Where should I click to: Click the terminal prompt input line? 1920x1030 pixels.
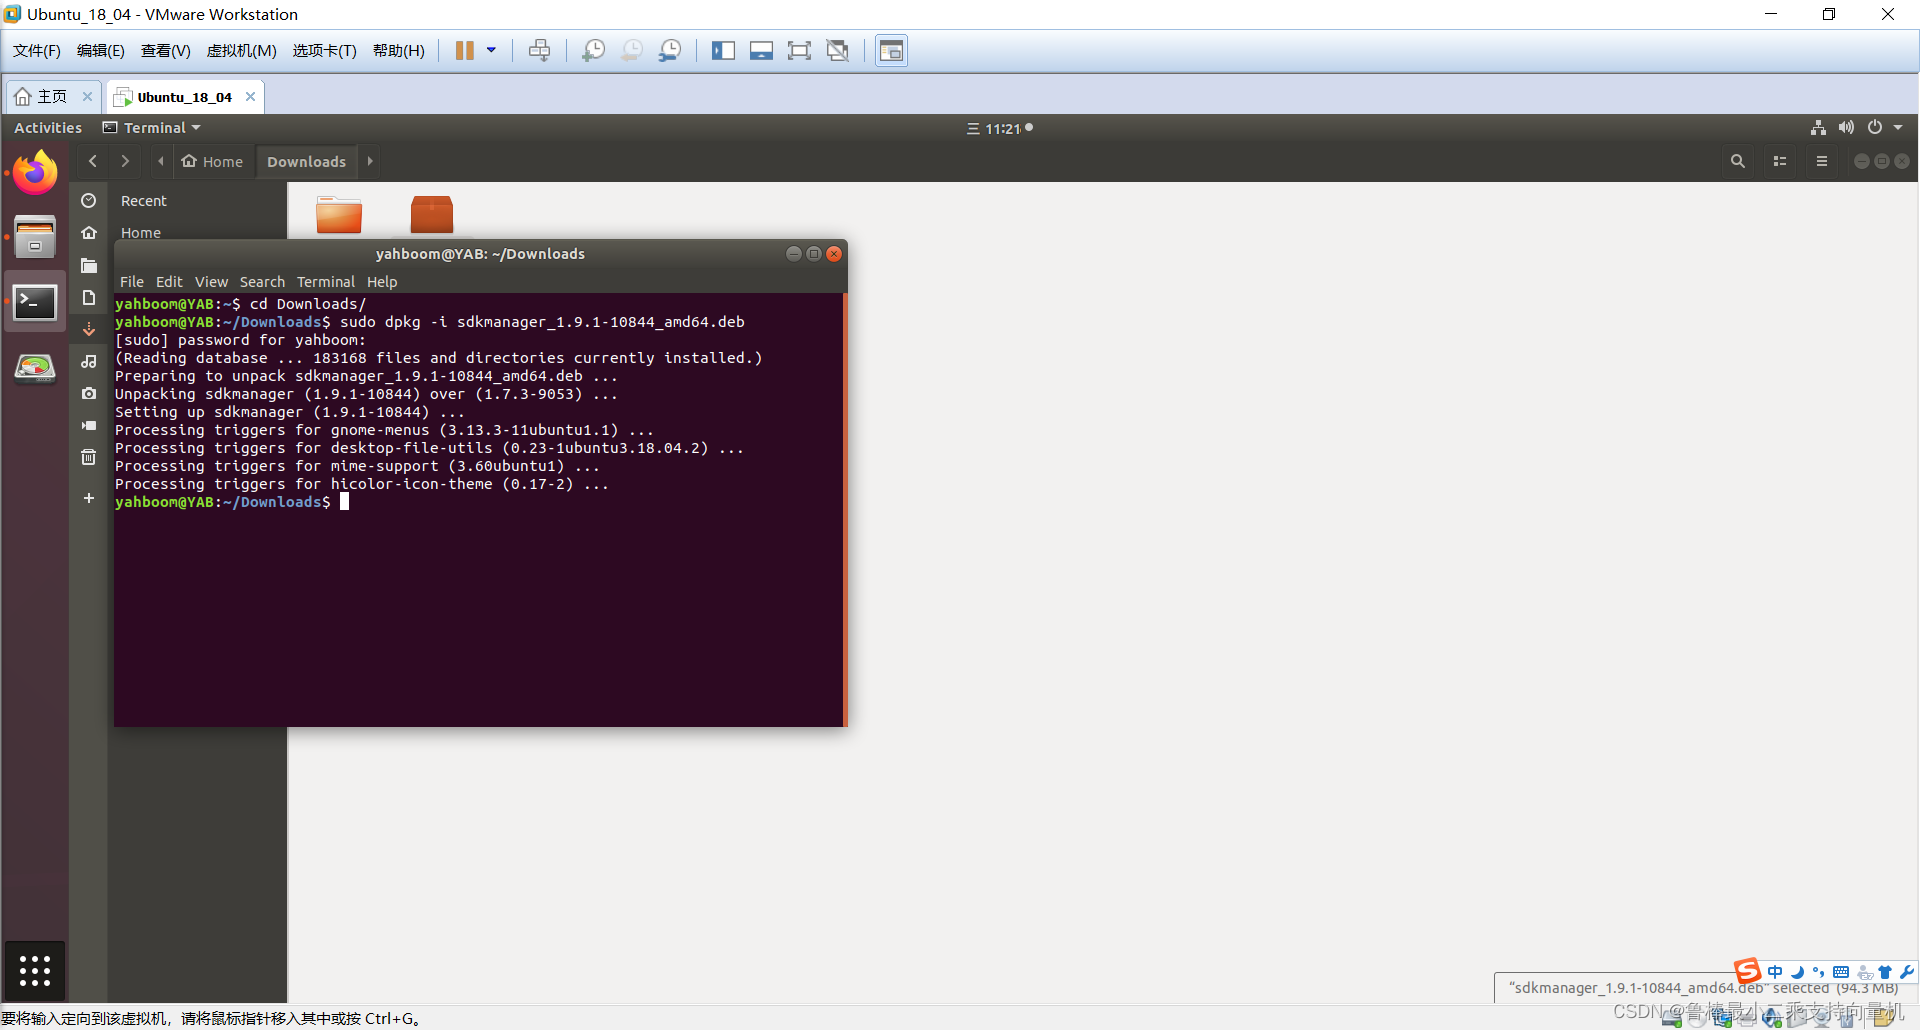click(232, 502)
